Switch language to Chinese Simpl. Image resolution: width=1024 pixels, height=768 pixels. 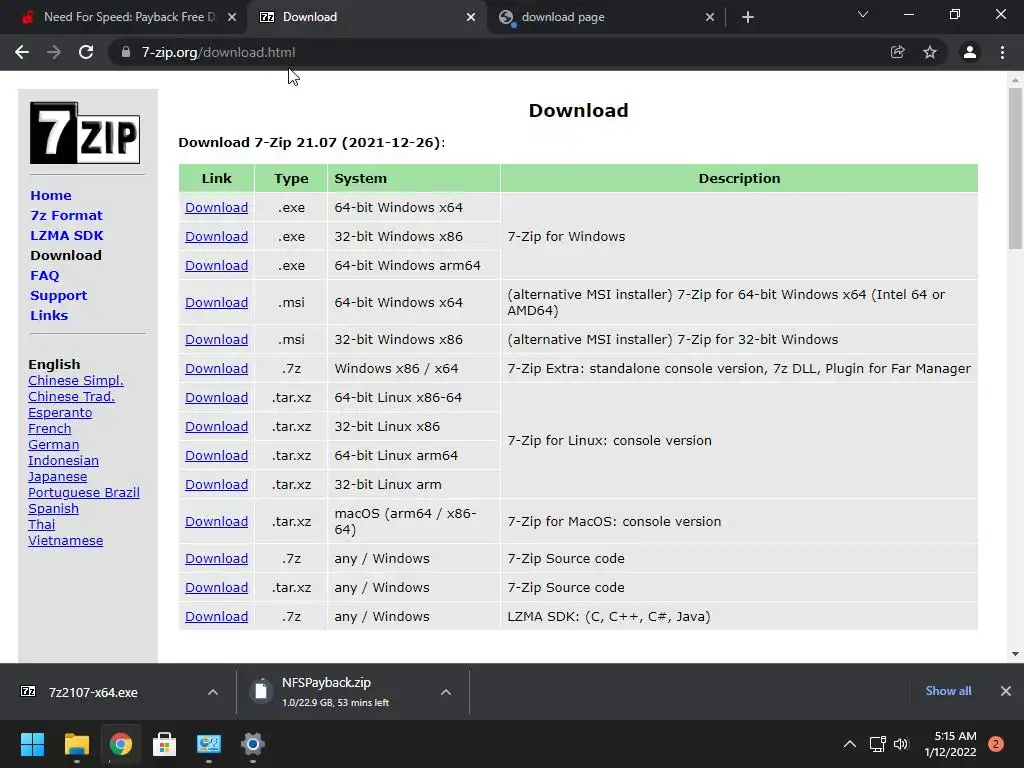(76, 381)
